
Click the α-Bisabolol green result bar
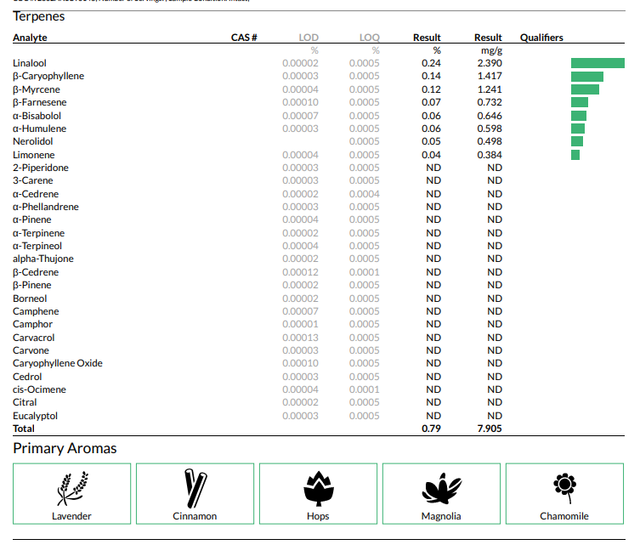579,116
